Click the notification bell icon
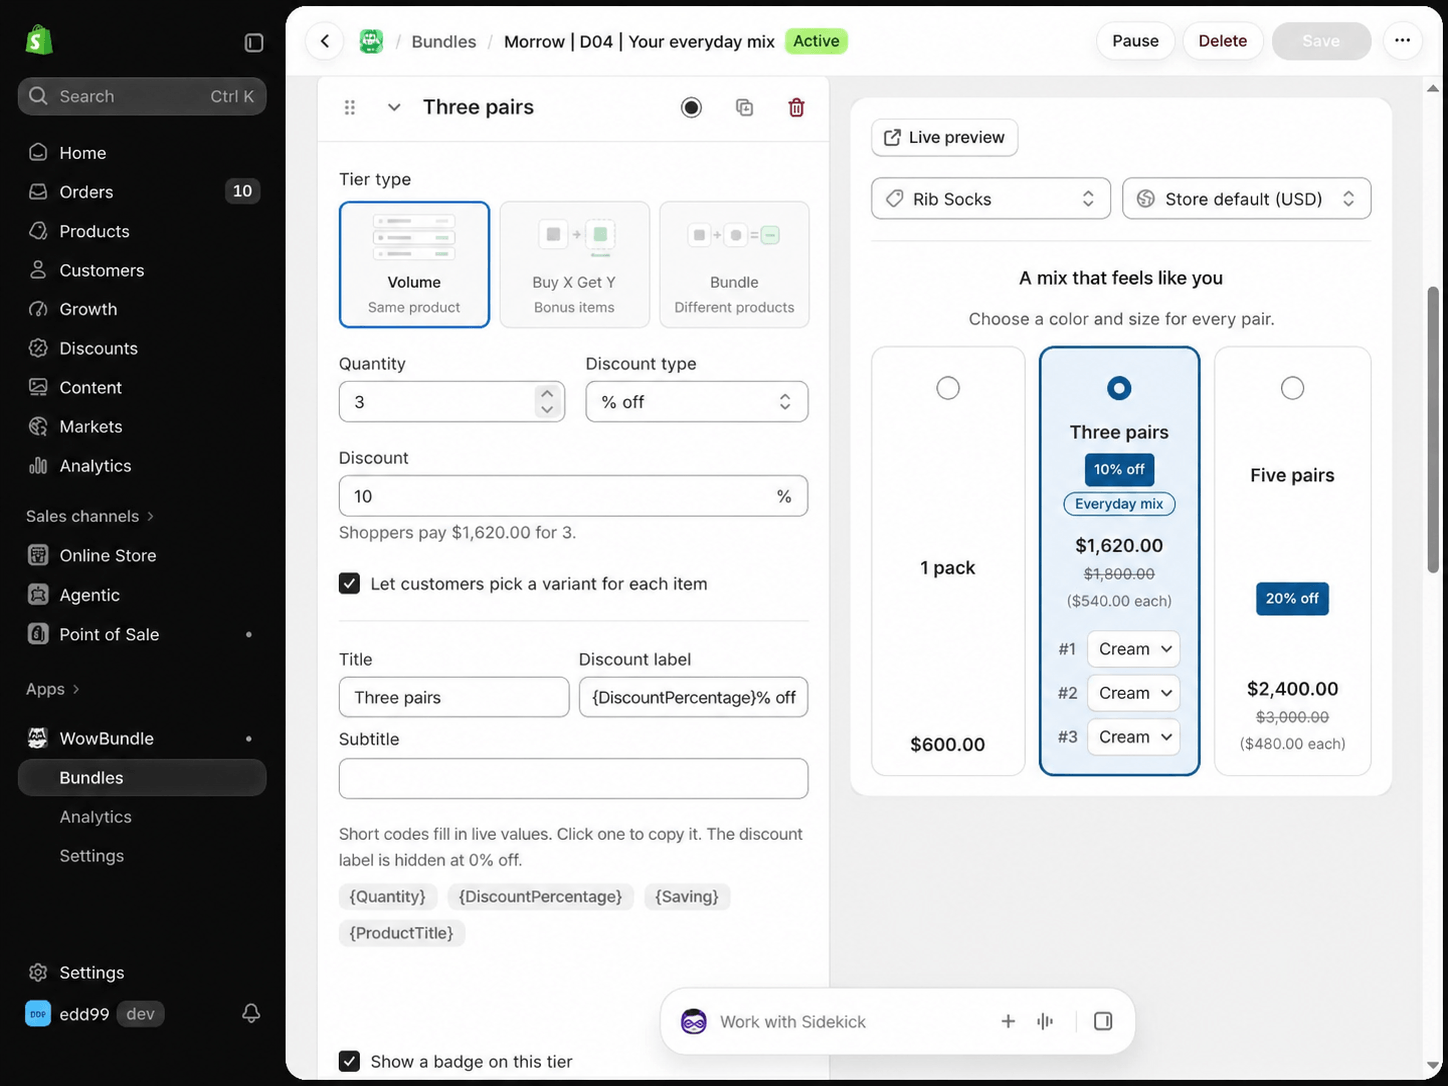Viewport: 1448px width, 1086px height. (251, 1013)
